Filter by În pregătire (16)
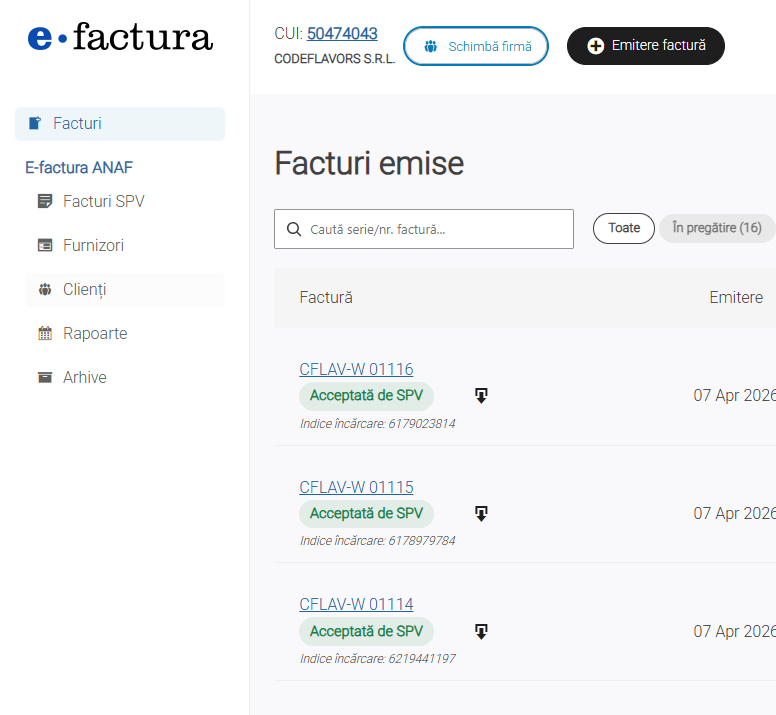776x715 pixels. tap(717, 228)
